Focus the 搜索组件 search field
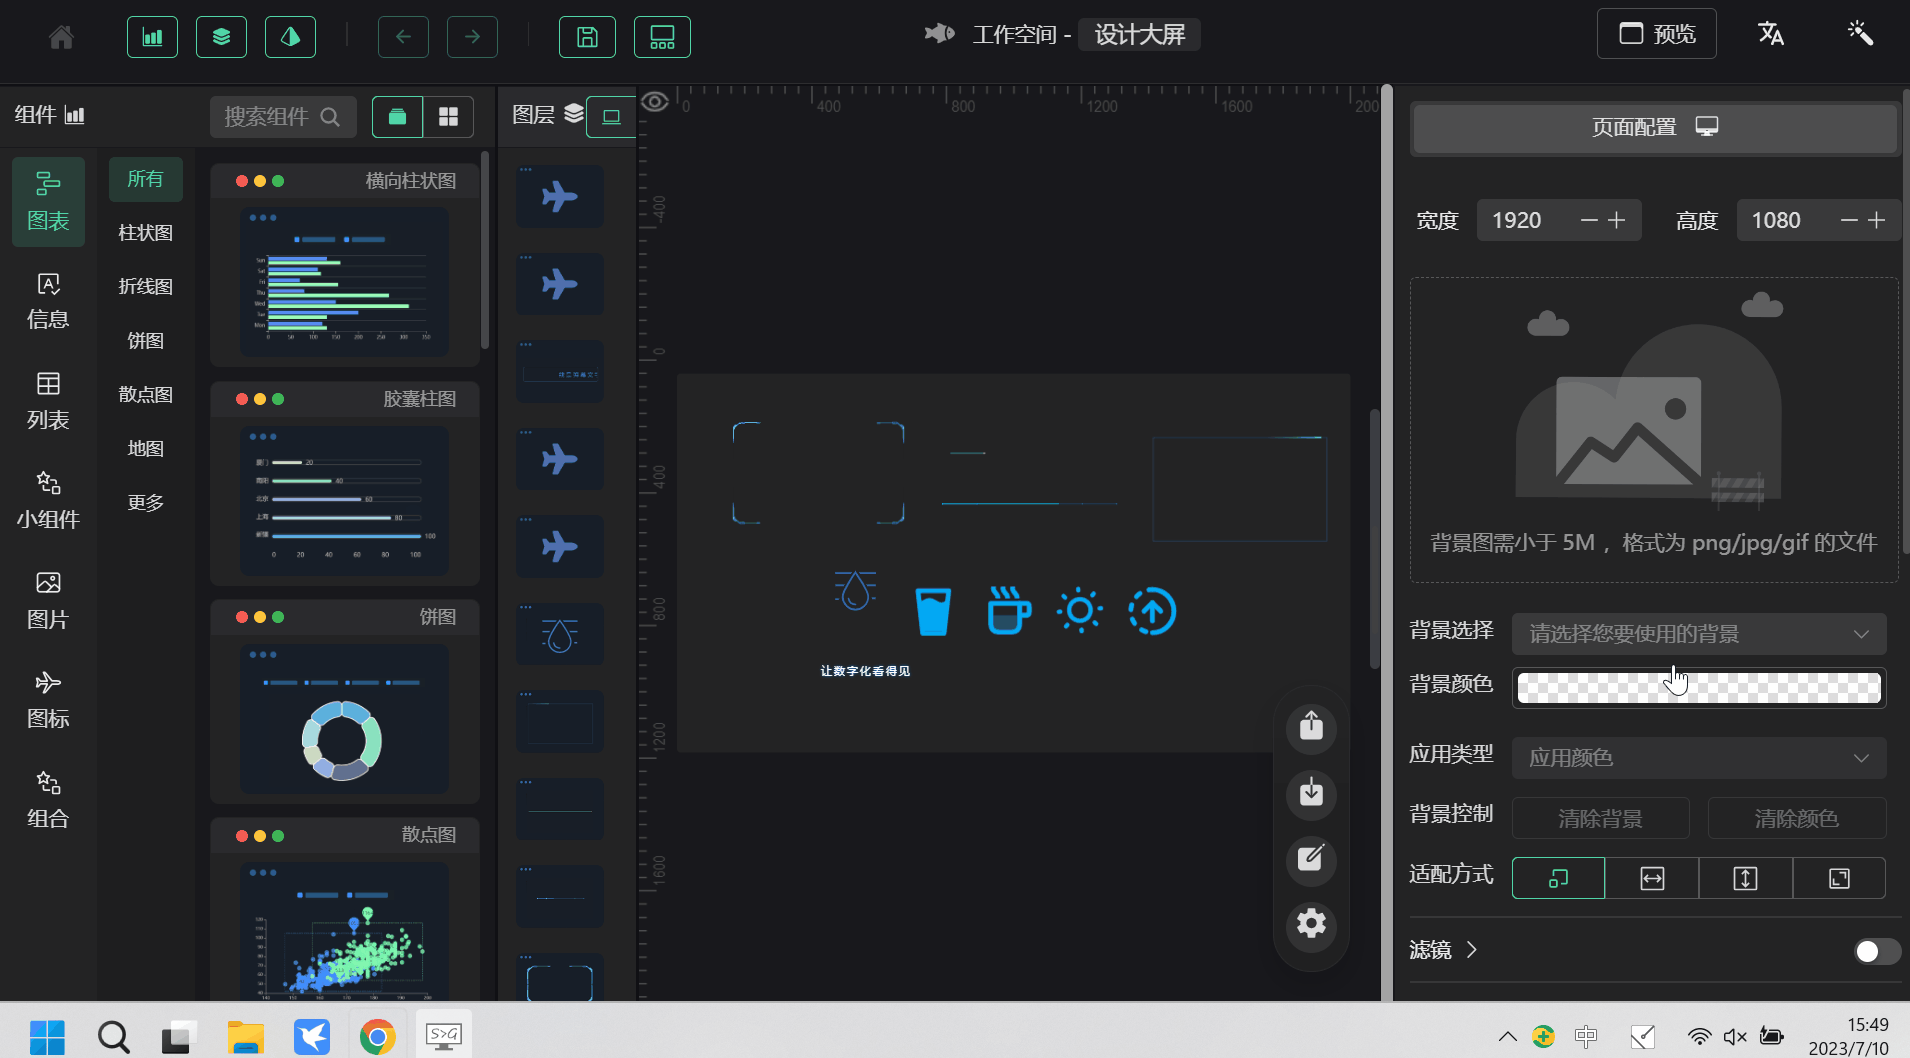Screen dimensions: 1910x1058 282,117
